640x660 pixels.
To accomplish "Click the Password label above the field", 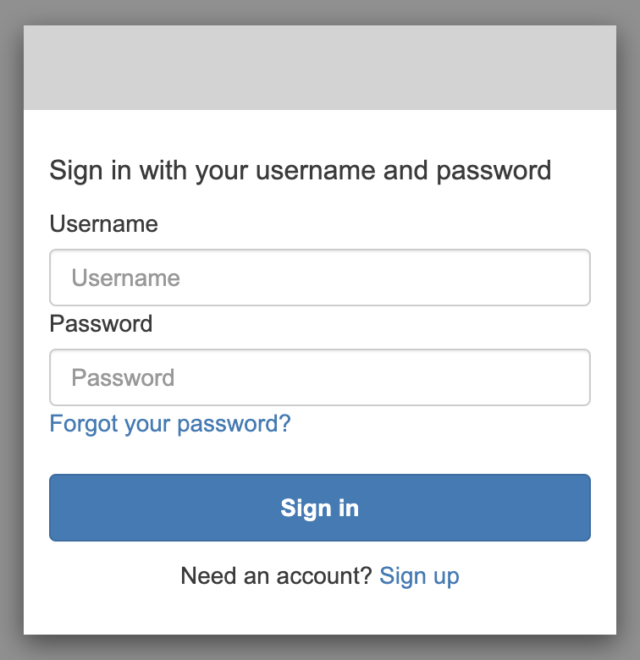I will 101,324.
